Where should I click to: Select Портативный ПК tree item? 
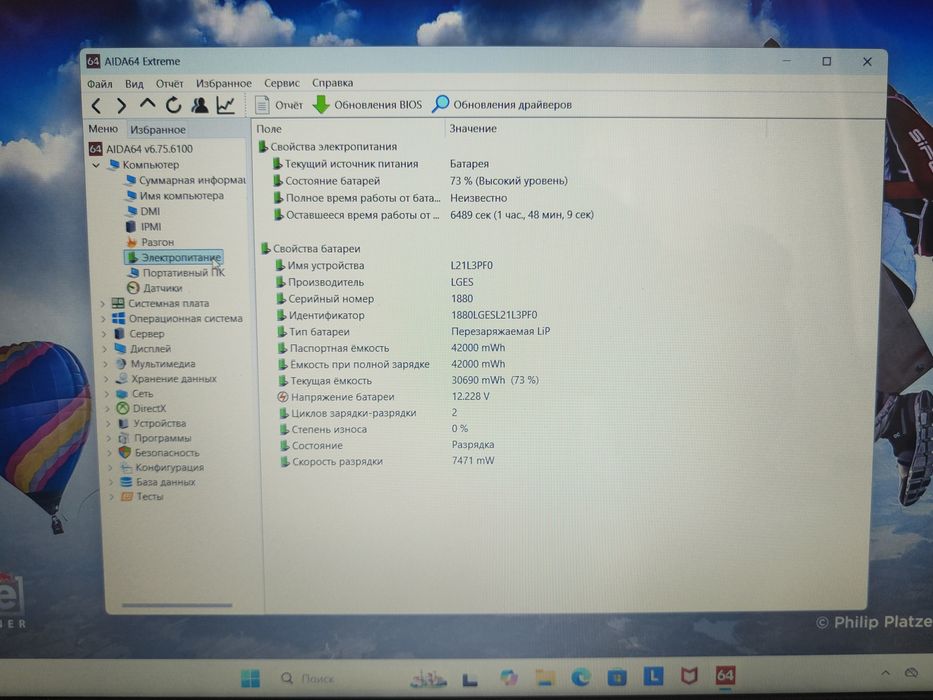(176, 273)
